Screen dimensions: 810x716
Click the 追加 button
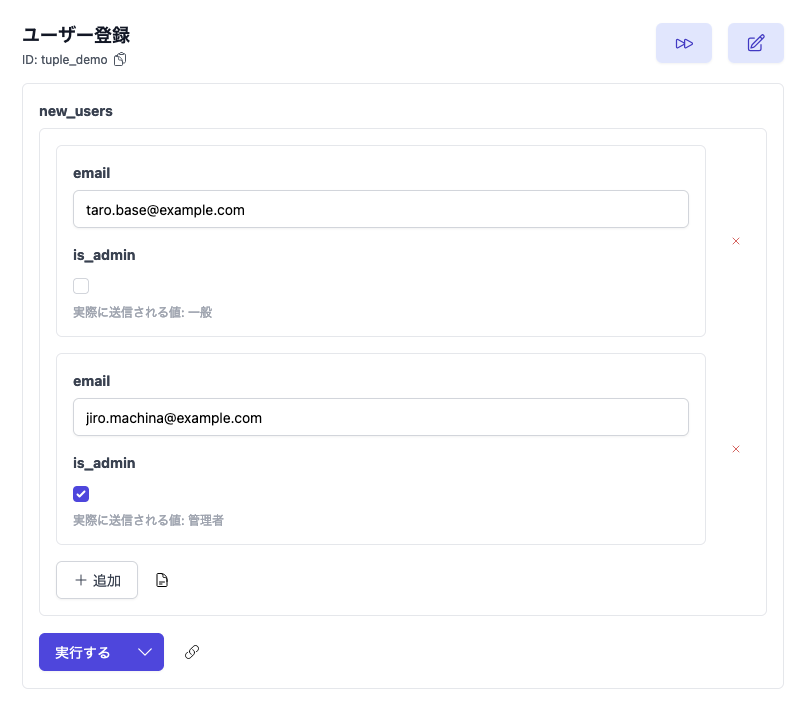pos(97,580)
